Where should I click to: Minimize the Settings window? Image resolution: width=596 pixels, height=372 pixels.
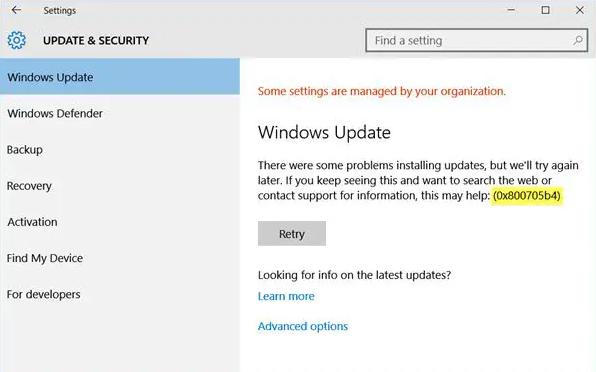point(511,10)
